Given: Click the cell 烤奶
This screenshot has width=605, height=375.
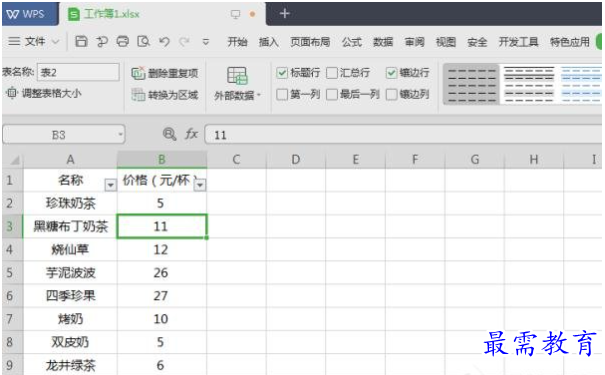Looking at the screenshot, I should (70, 319).
